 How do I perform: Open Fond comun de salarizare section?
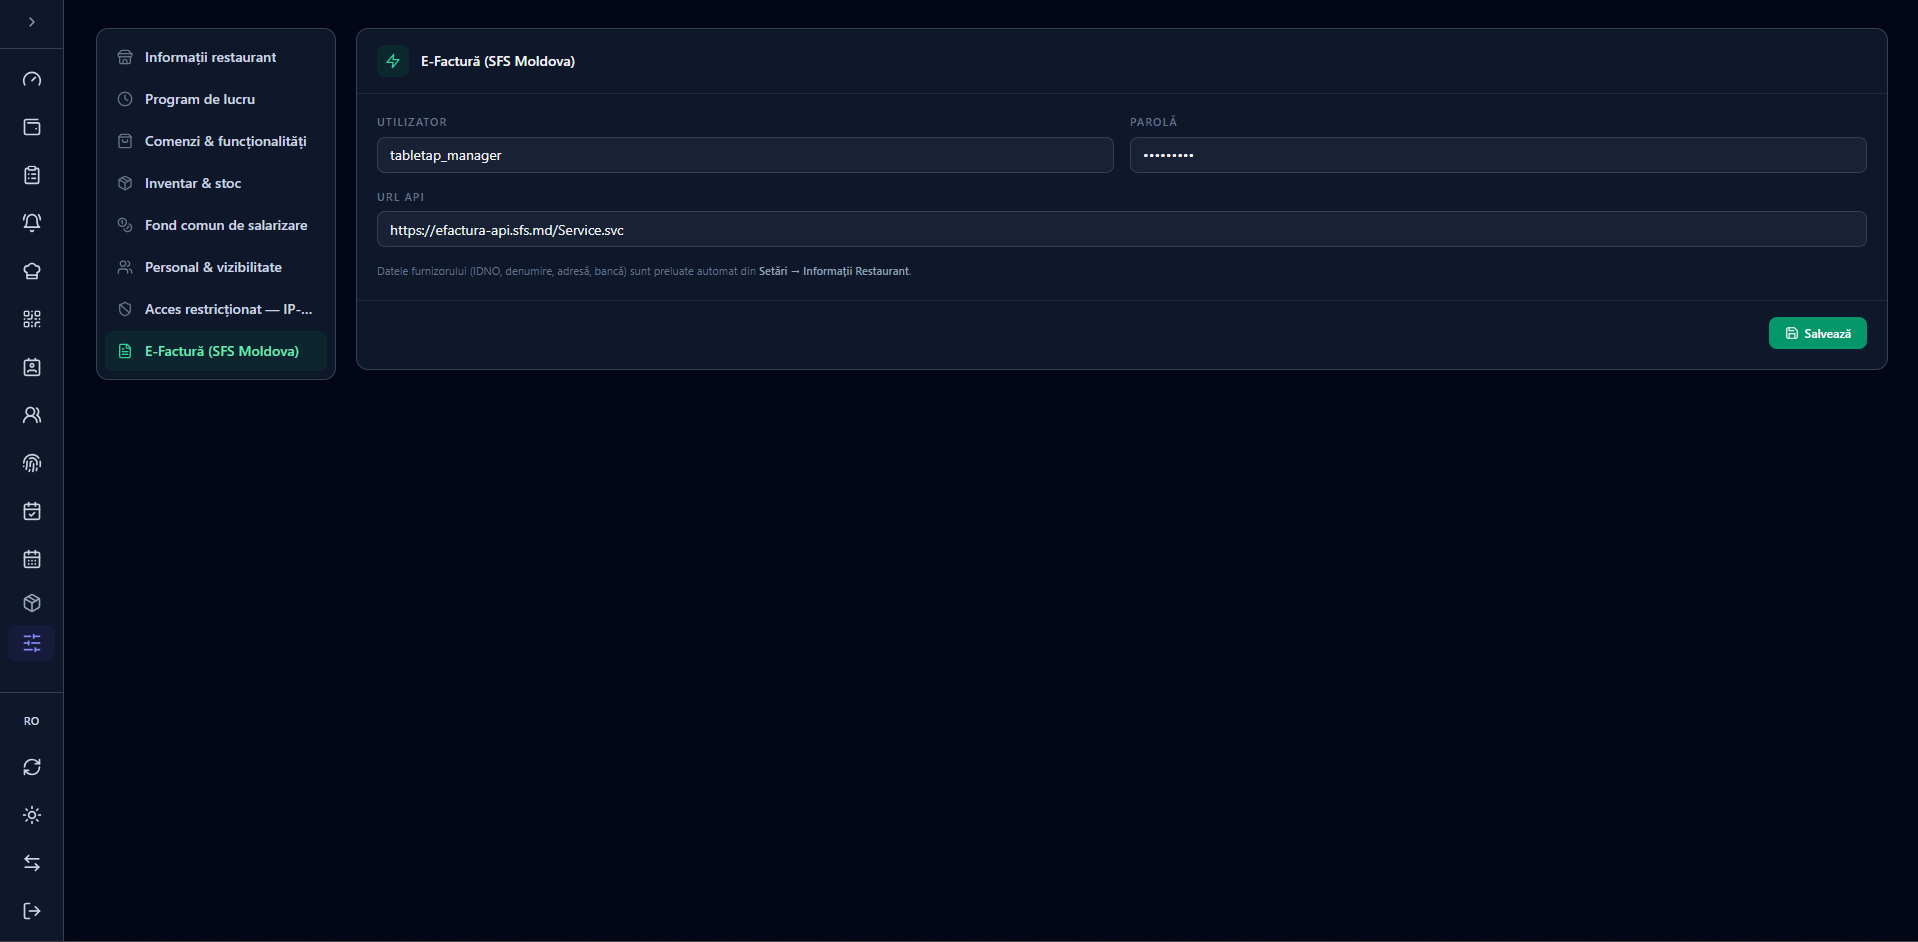click(216, 225)
